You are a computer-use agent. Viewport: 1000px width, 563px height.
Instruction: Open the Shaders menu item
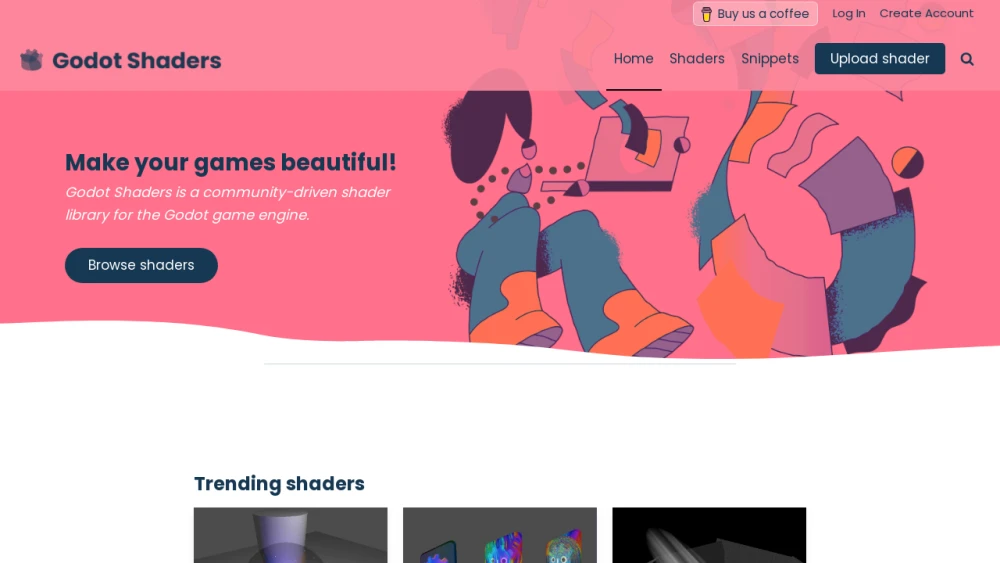tap(696, 59)
